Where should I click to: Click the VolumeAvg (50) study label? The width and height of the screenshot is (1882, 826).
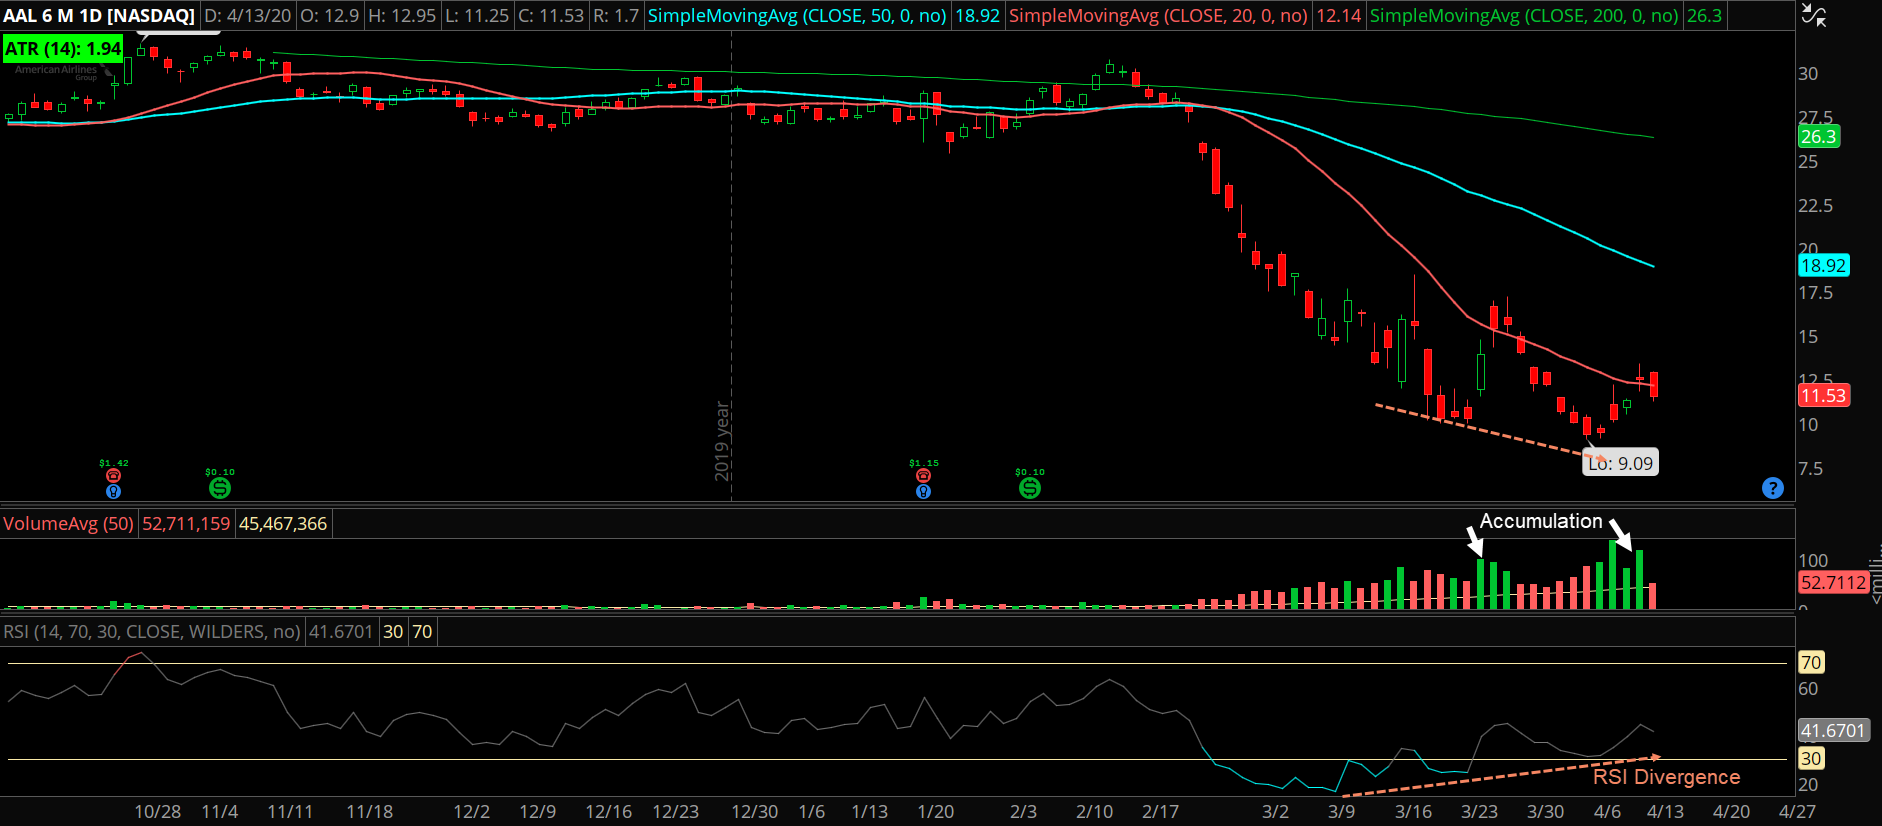point(68,523)
